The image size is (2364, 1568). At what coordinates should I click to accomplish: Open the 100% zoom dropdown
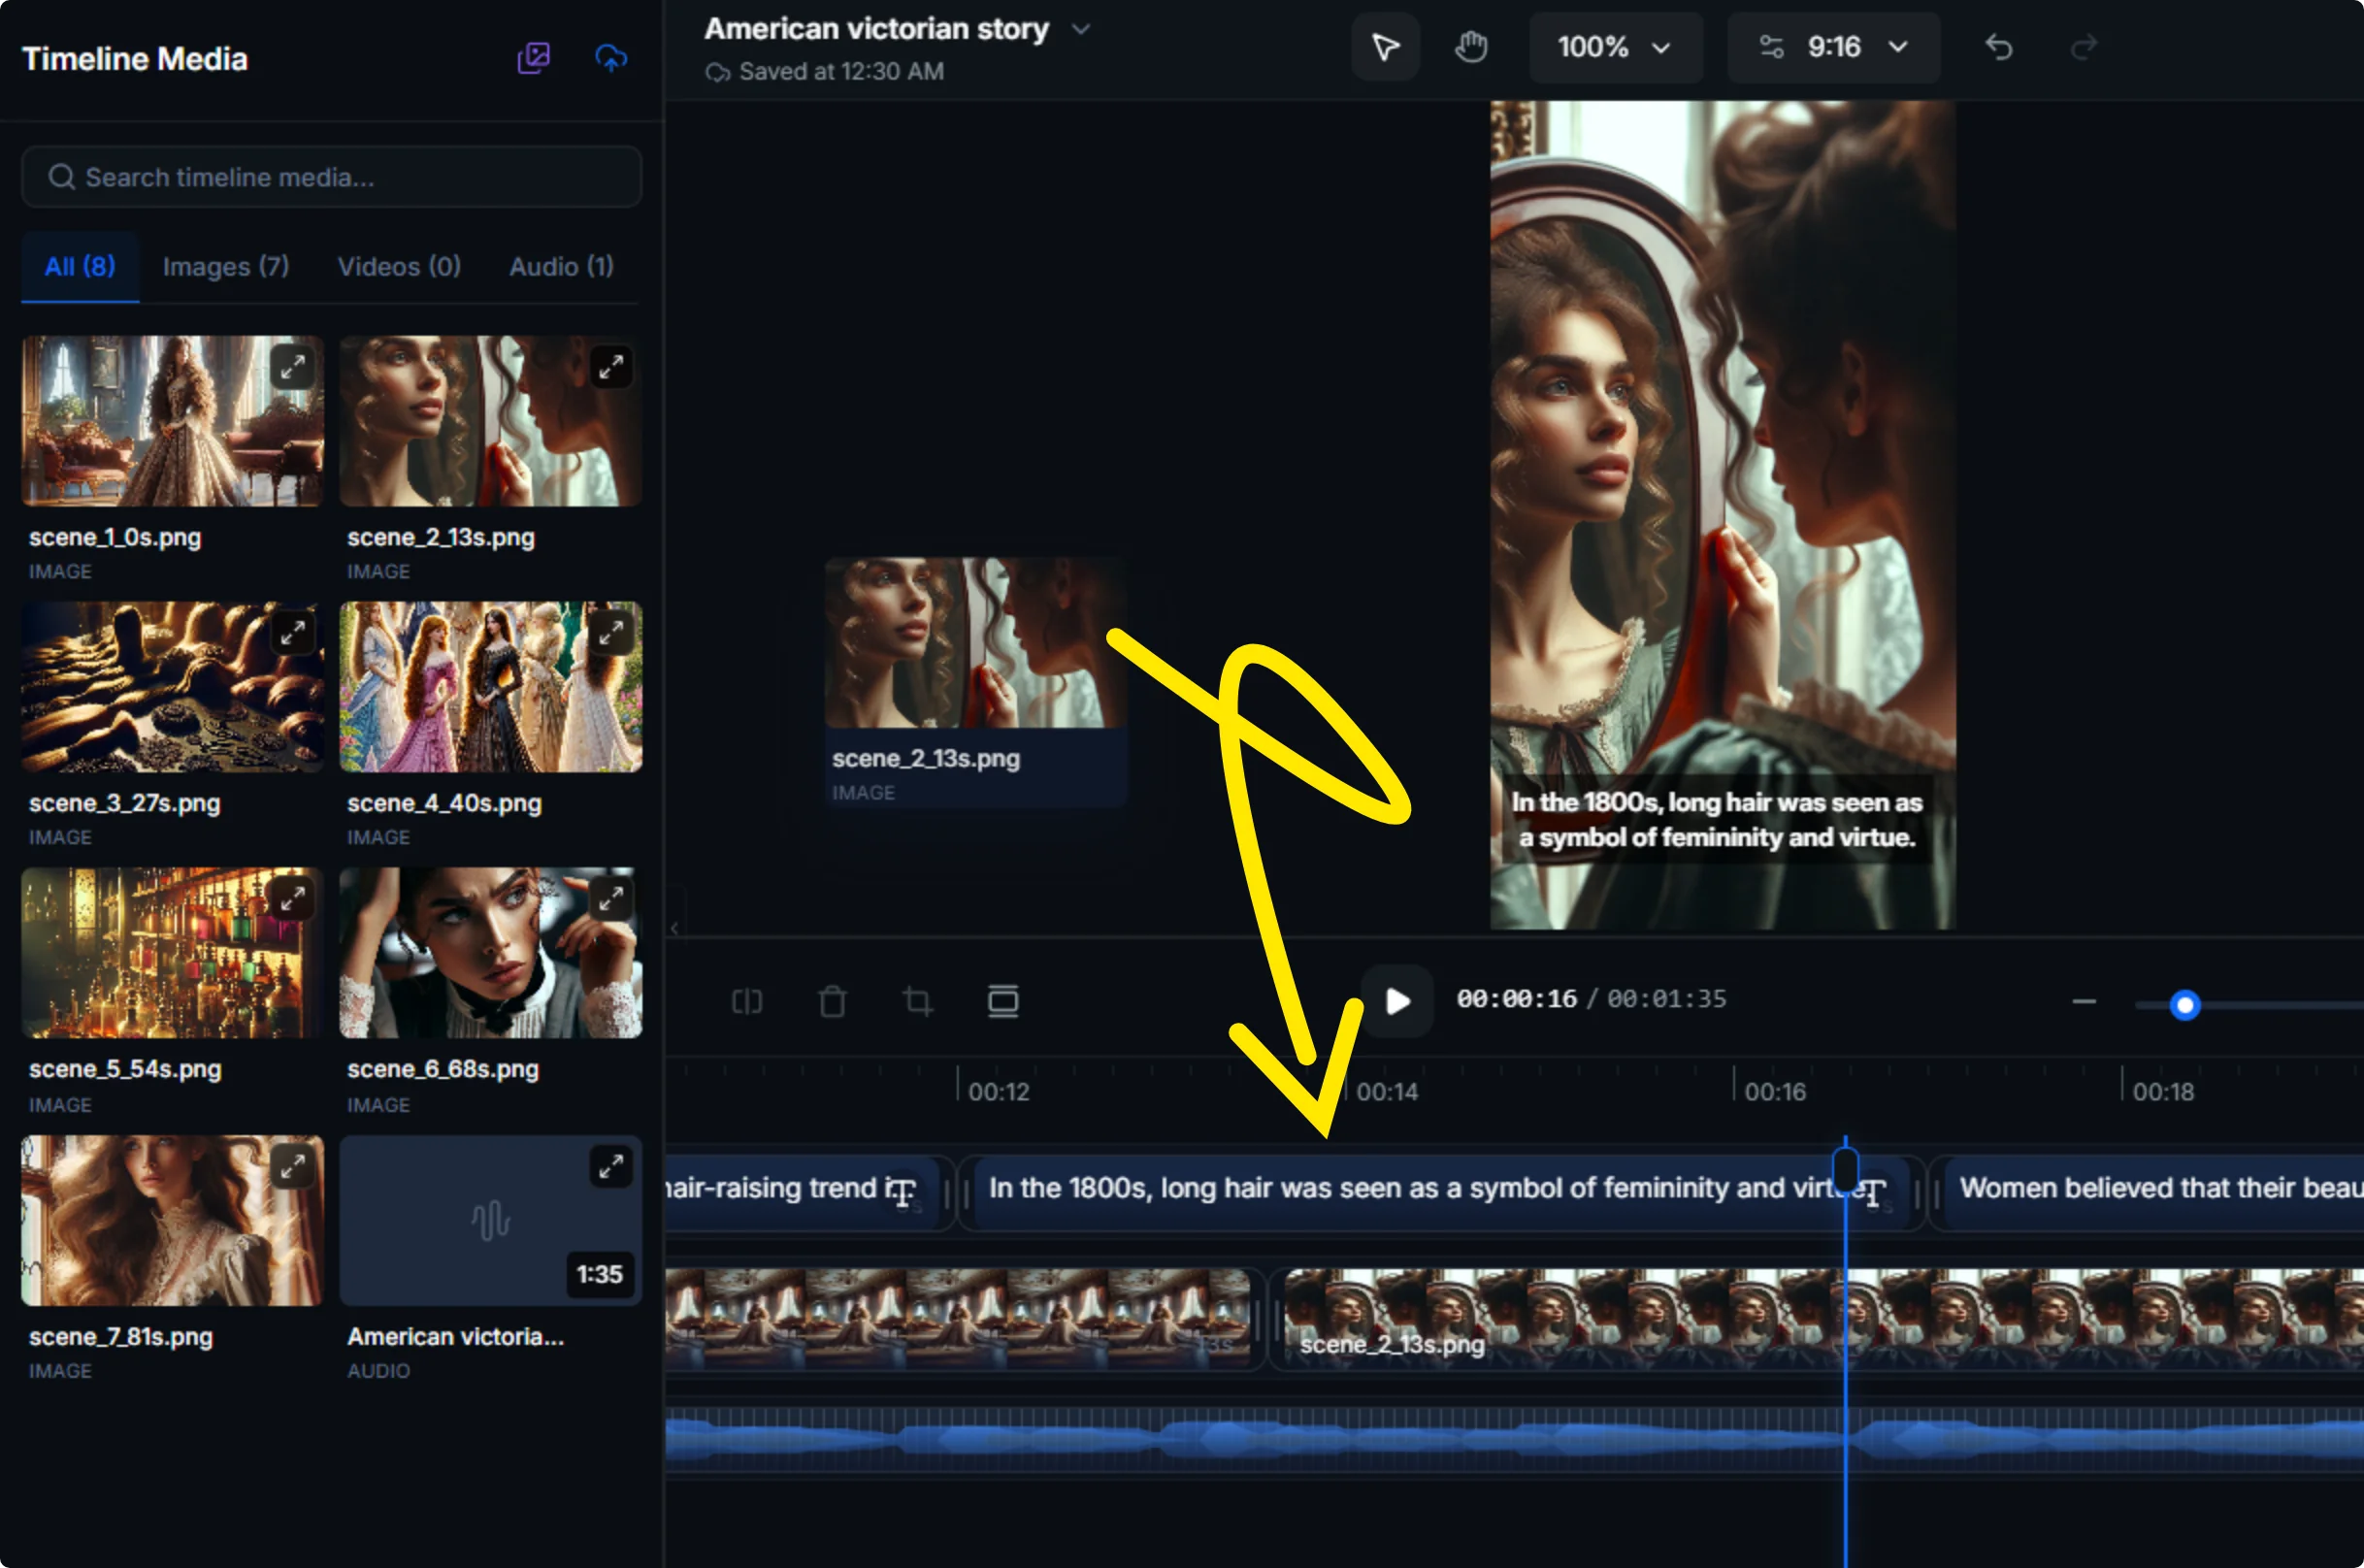[x=1614, y=47]
